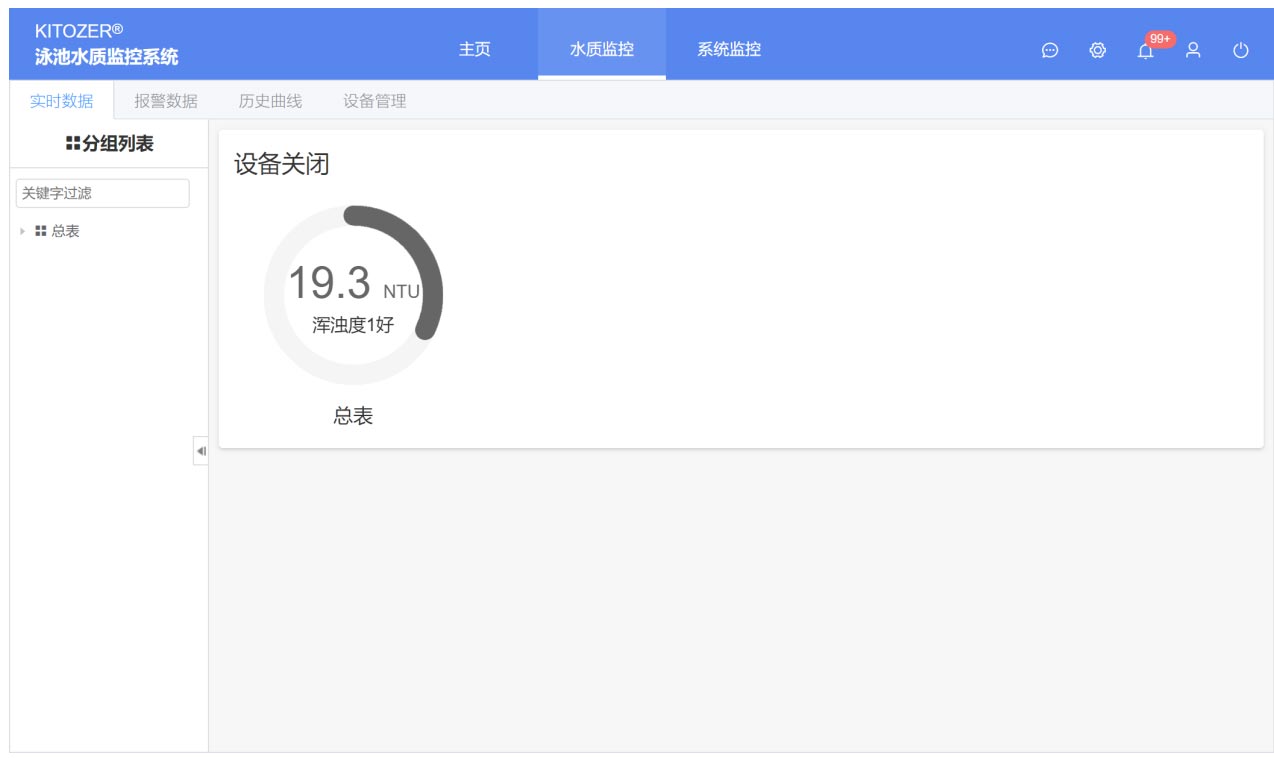Viewport: 1274px width, 758px height.
Task: Click the KITOZER 泳池水质监控系统 logo
Action: (x=106, y=44)
